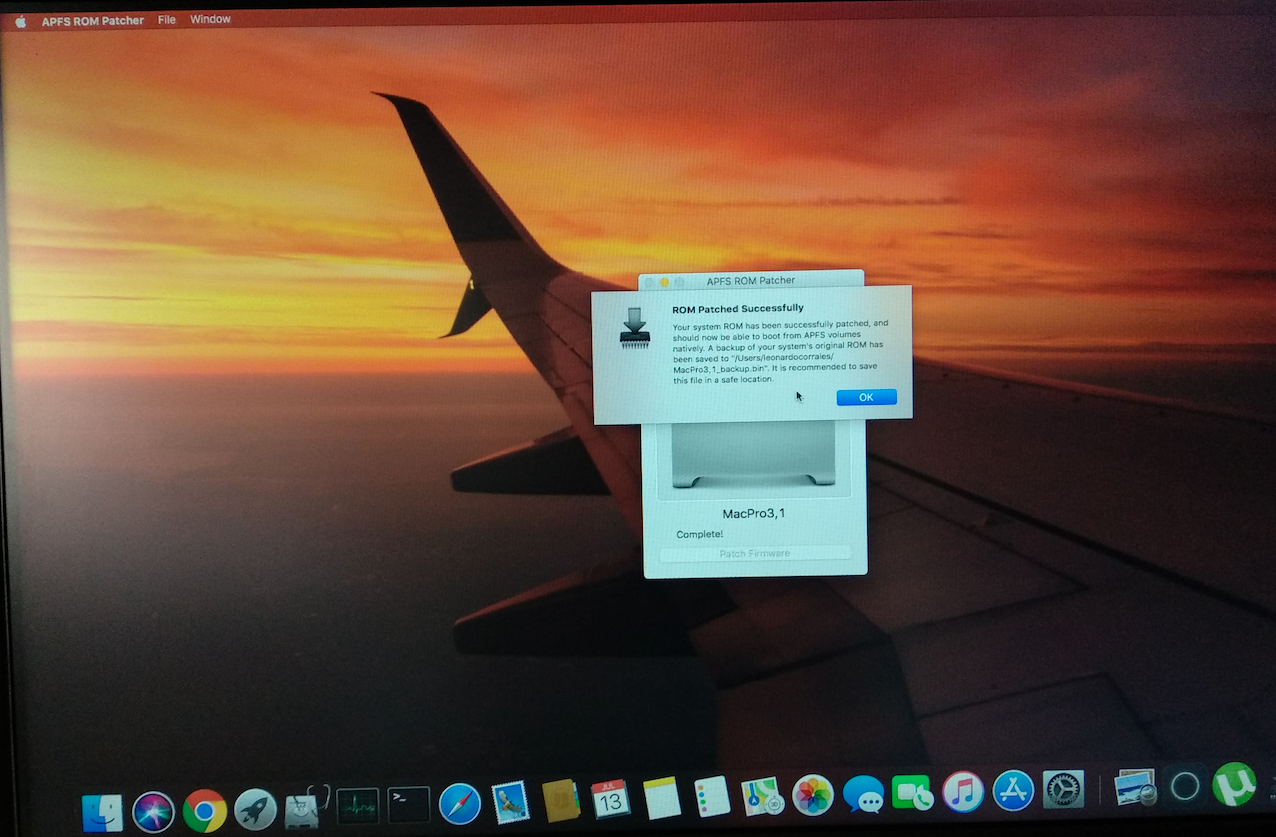
Task: Open Calendar icon showing 13
Action: tap(611, 799)
